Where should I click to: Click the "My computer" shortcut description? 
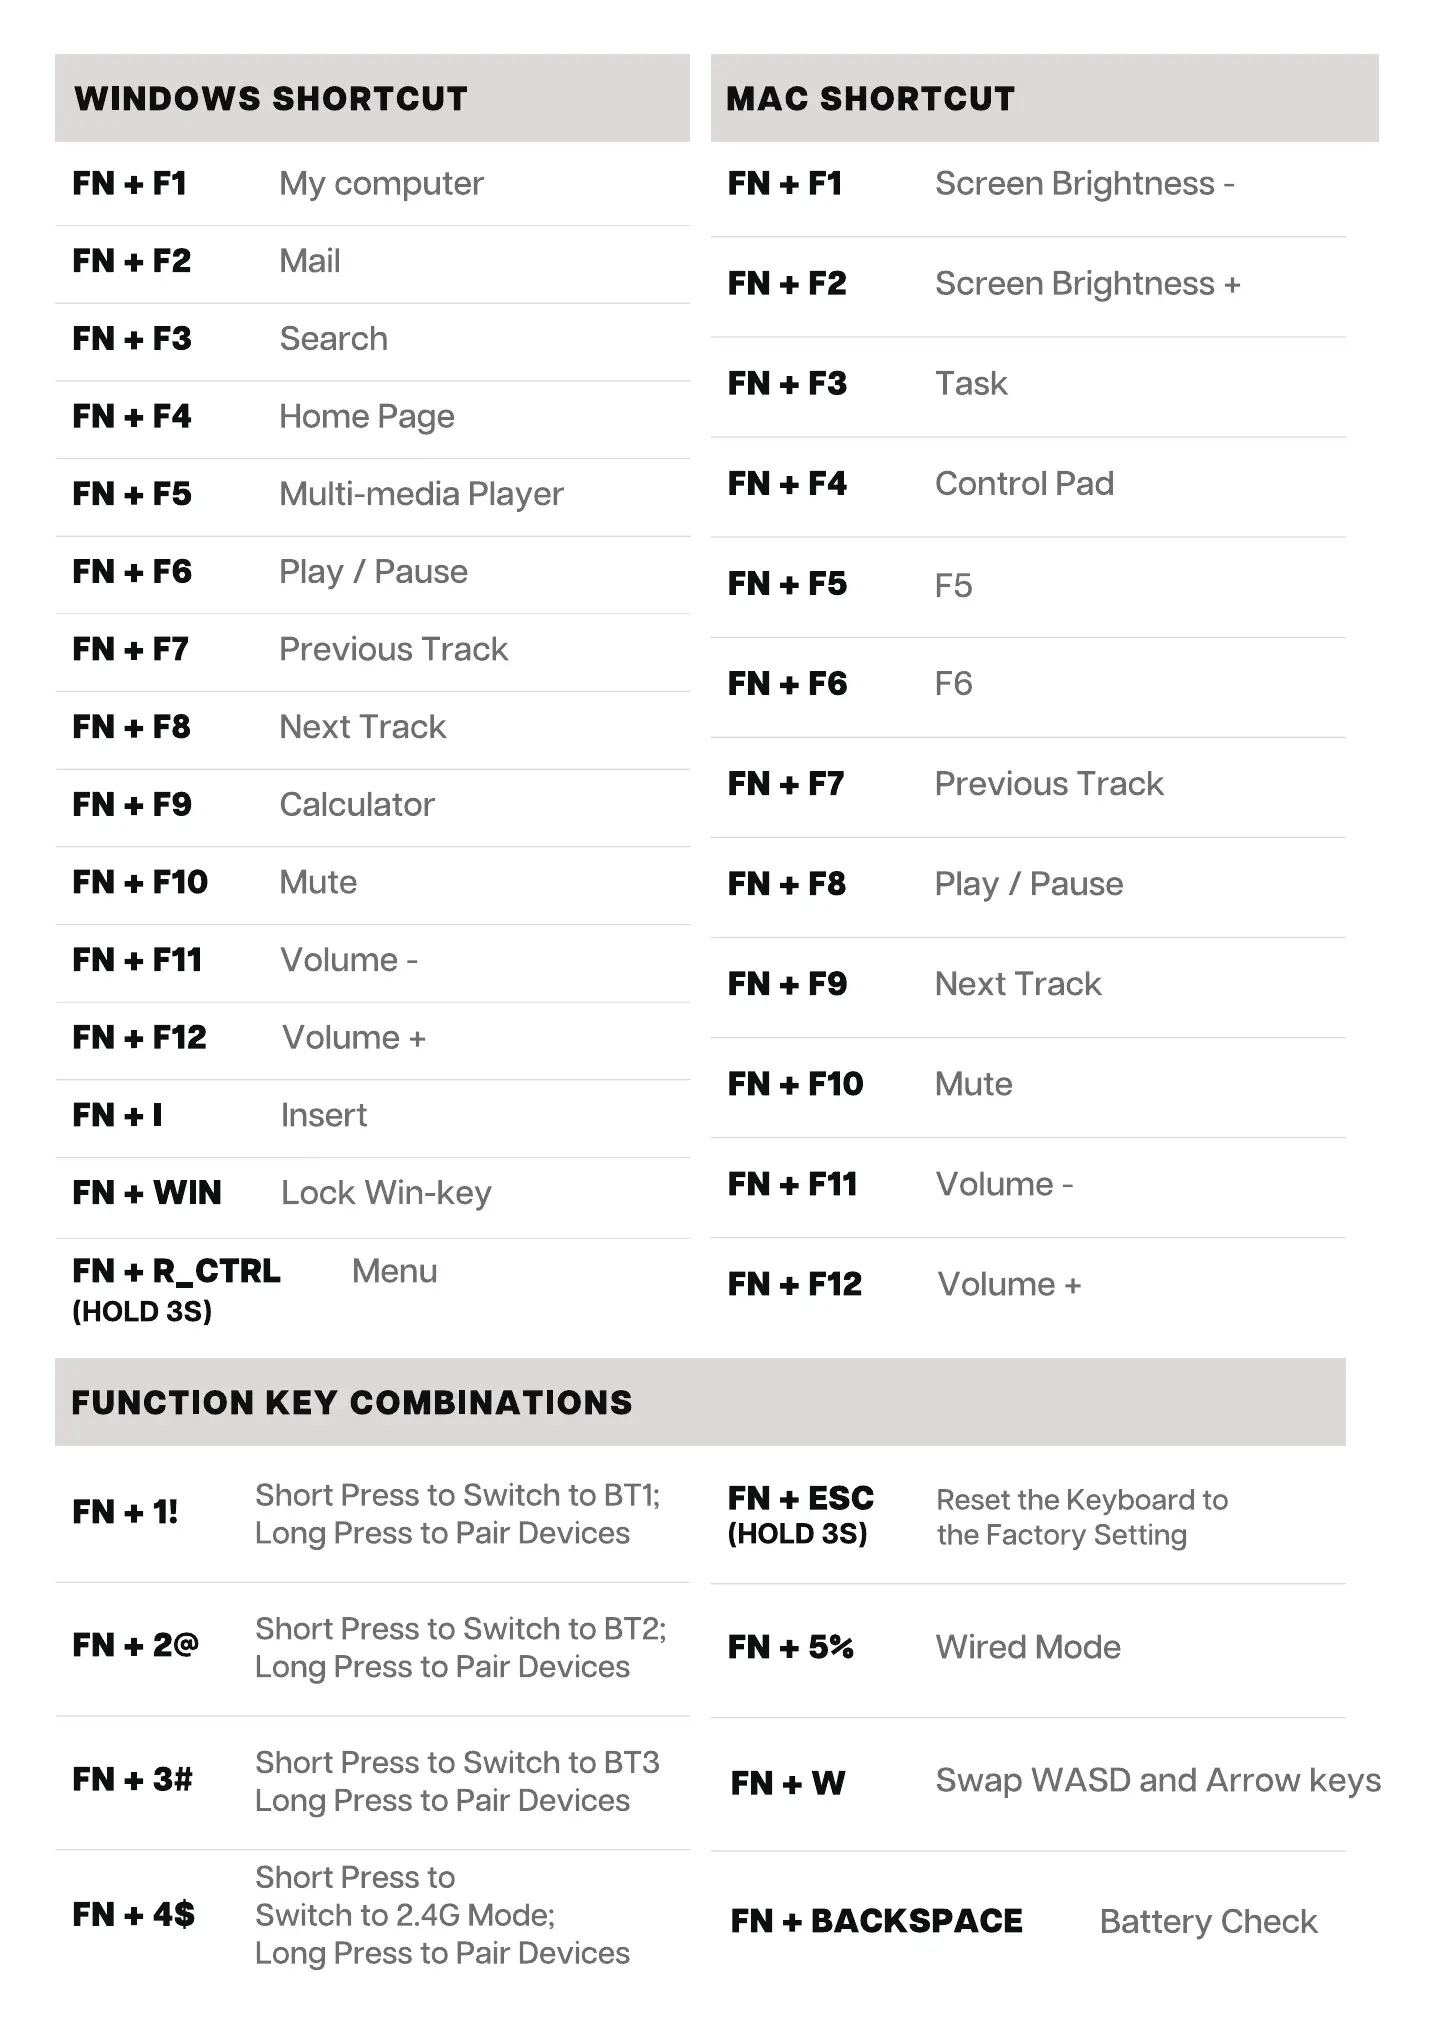[381, 184]
